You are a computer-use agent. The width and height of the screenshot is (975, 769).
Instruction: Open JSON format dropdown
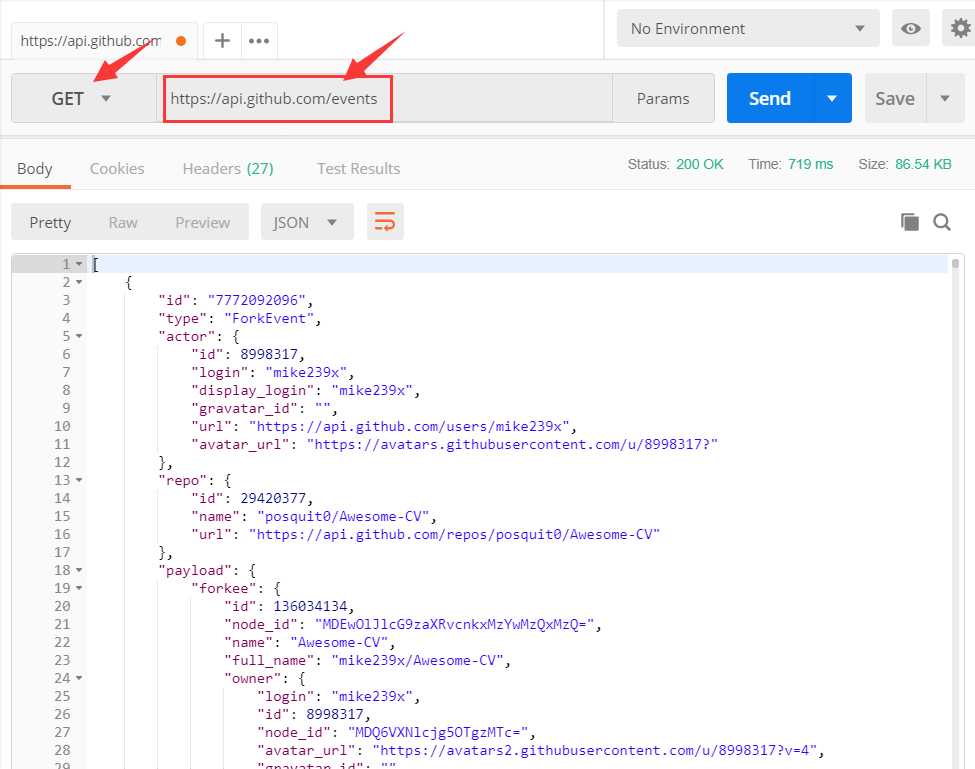[307, 222]
